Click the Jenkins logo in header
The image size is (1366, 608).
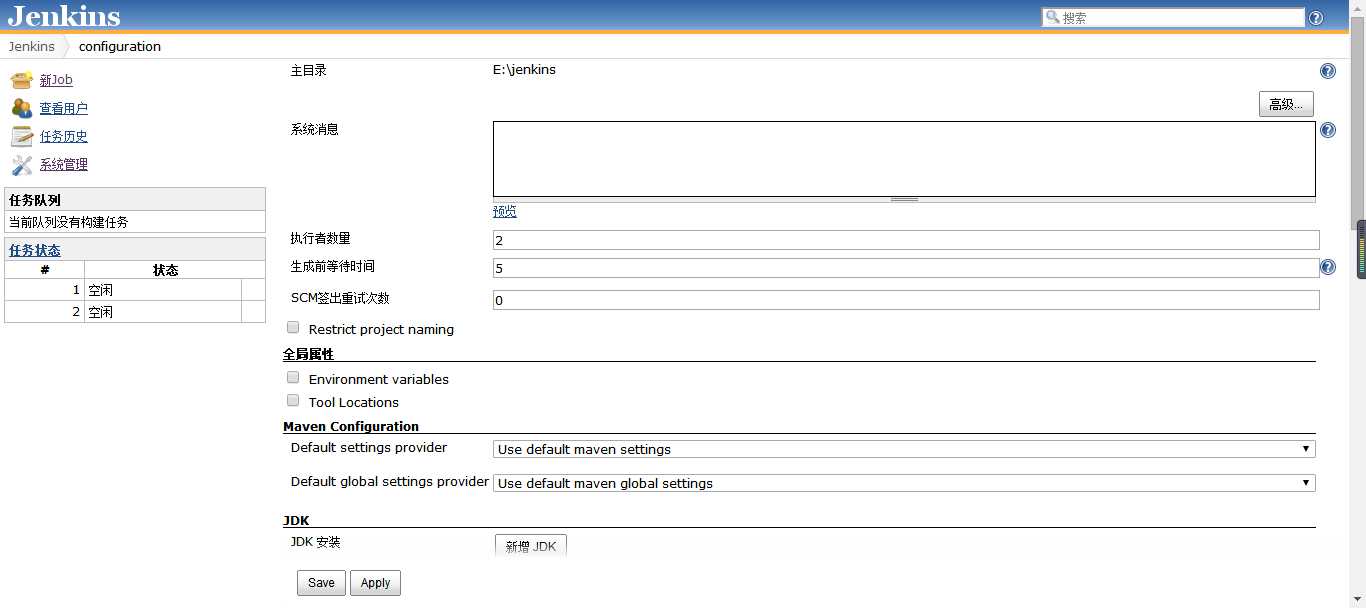click(64, 16)
